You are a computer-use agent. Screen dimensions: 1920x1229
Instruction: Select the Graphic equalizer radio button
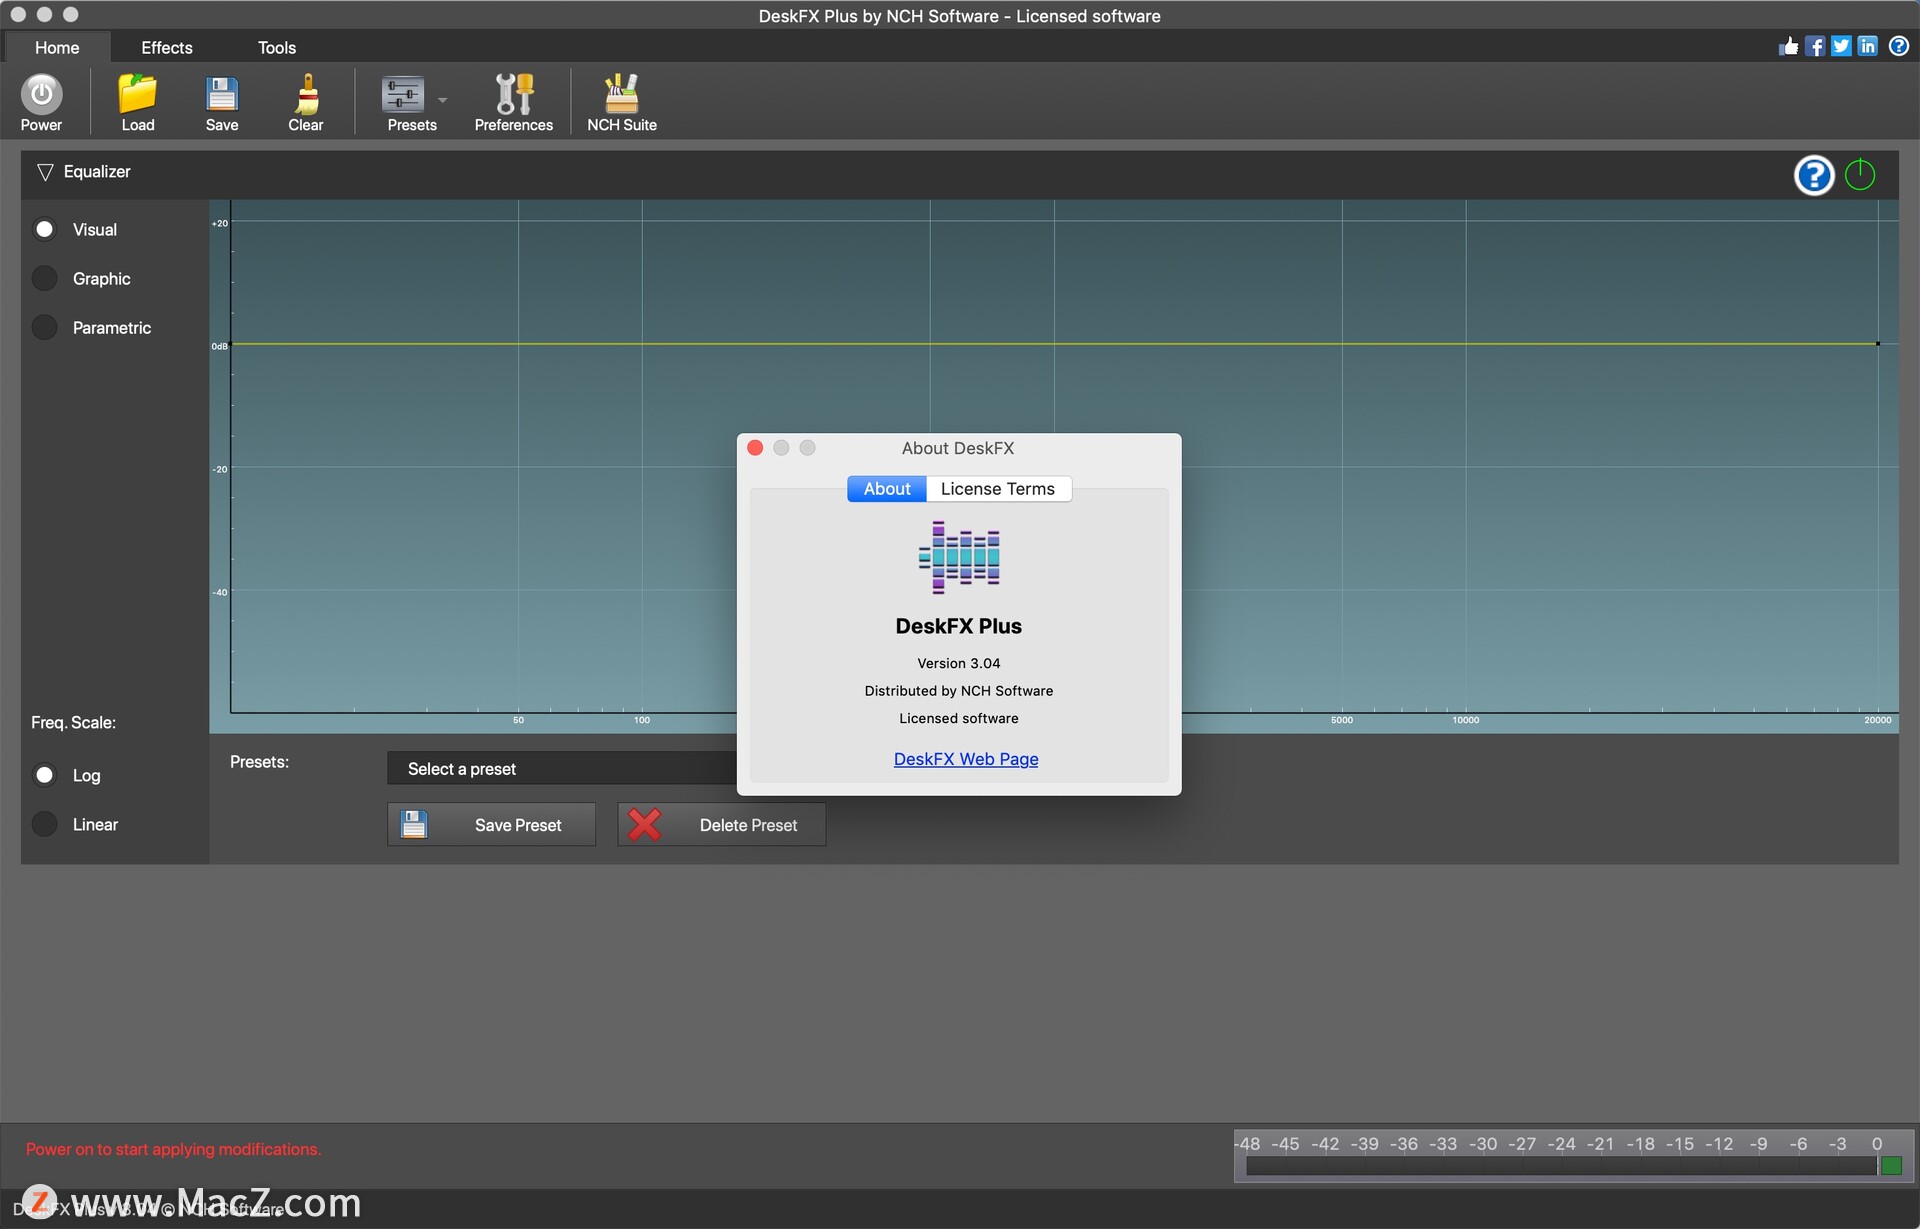coord(44,278)
